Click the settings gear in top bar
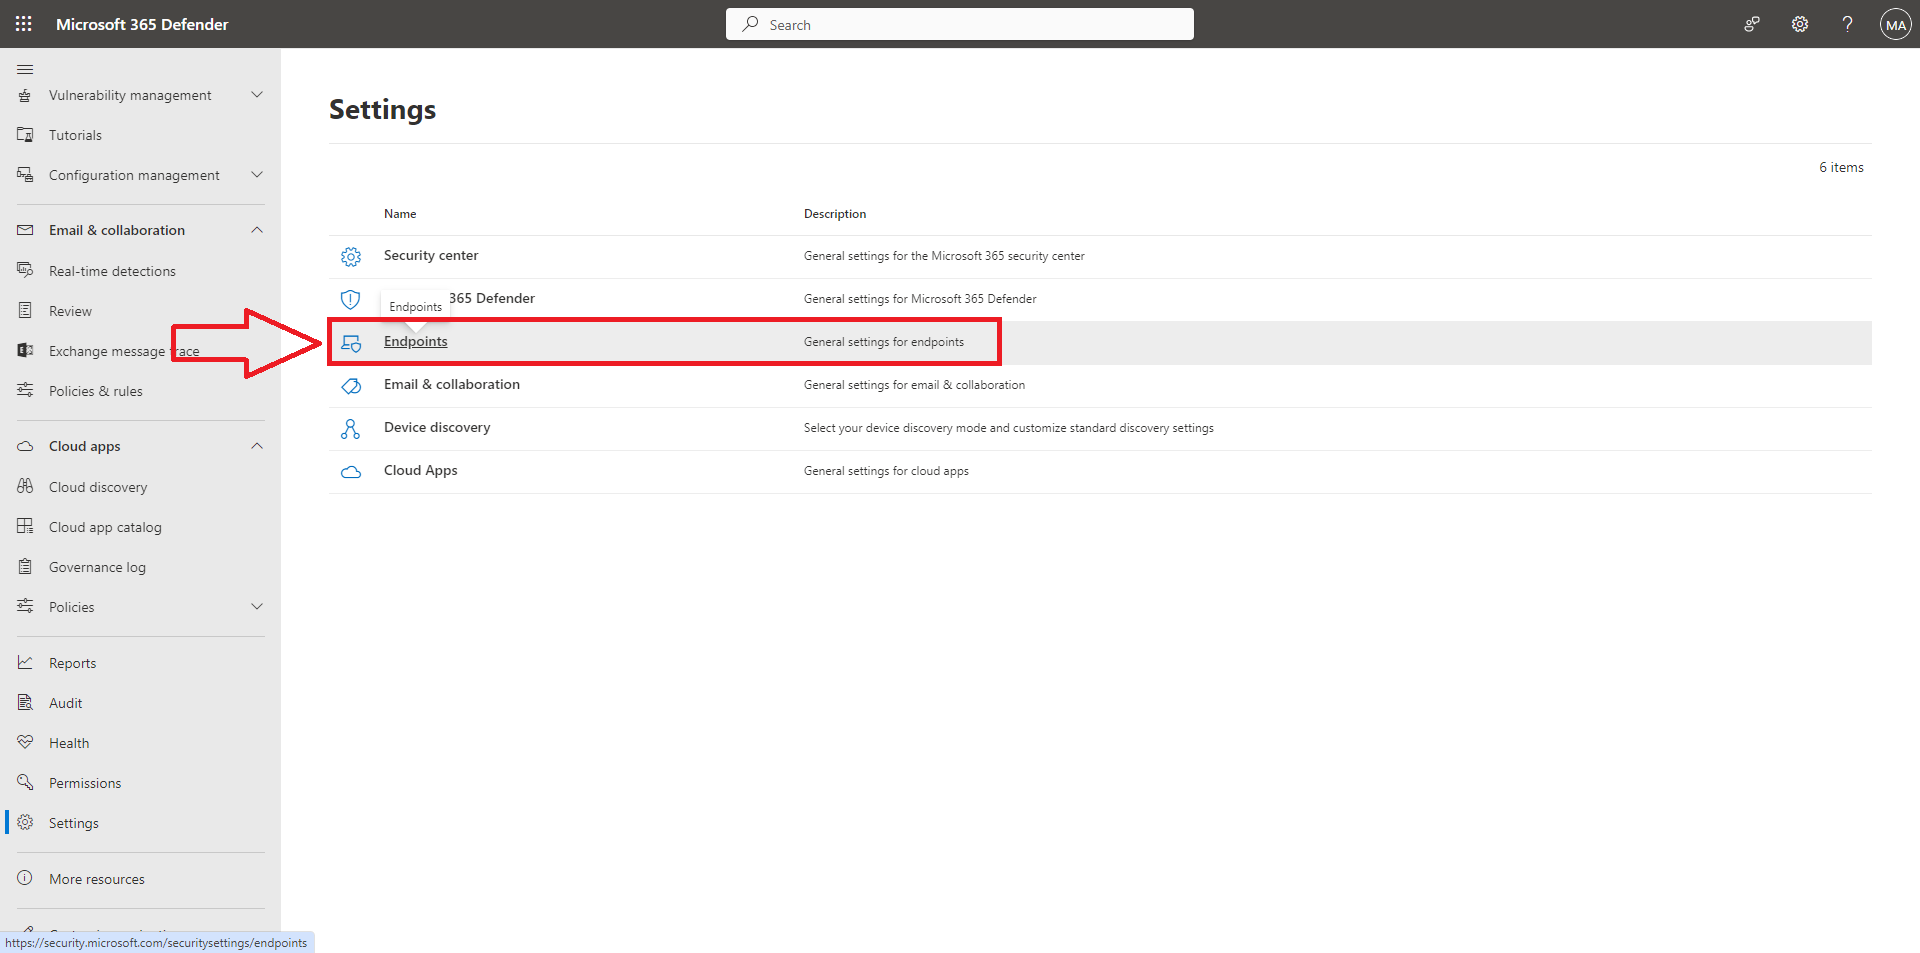1920x953 pixels. pyautogui.click(x=1800, y=24)
